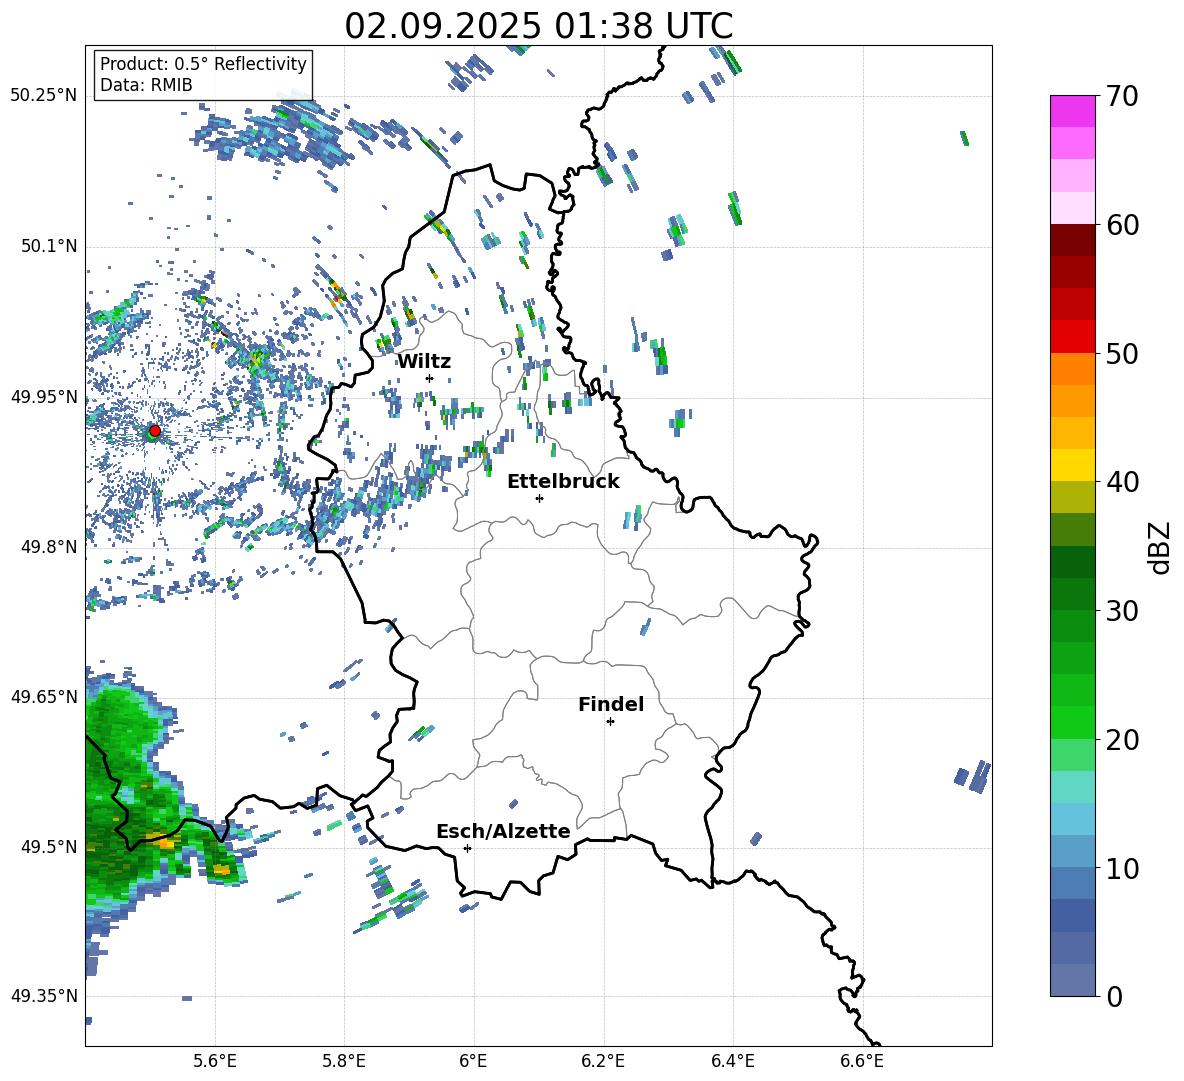The width and height of the screenshot is (1184, 1081).
Task: Click the colorbar tick value 50
Action: coord(1122,353)
